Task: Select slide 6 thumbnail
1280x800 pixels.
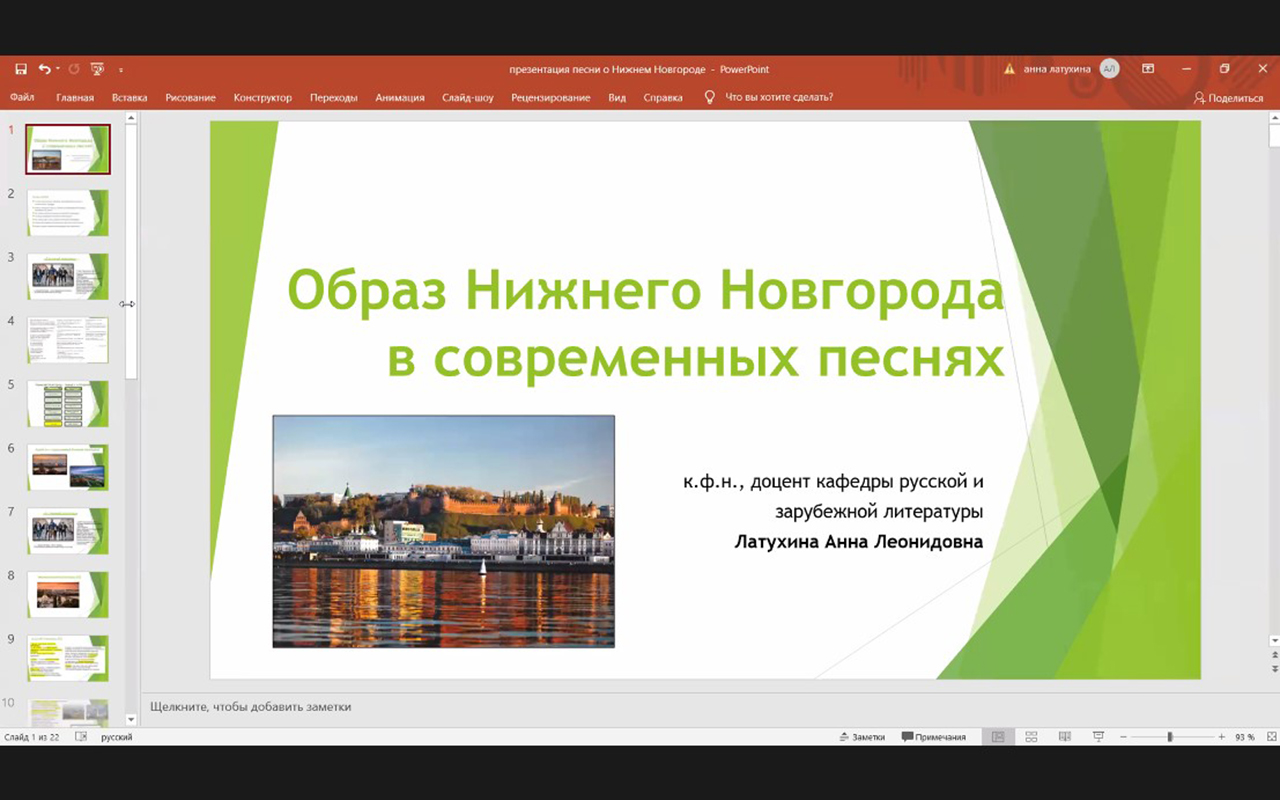Action: 68,468
